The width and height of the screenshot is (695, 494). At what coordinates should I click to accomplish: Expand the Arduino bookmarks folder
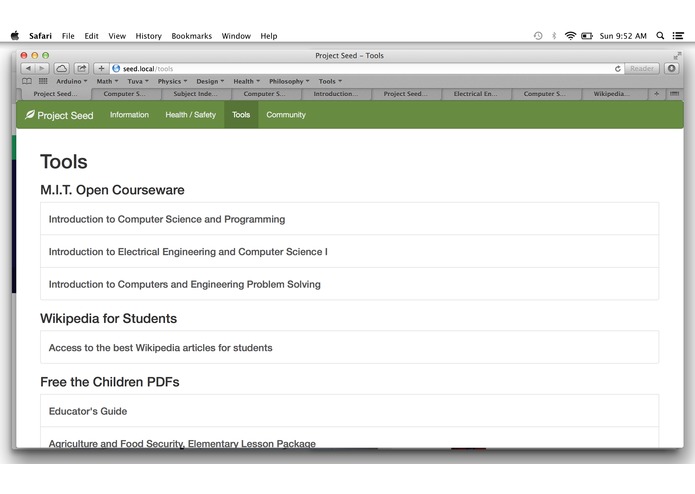(71, 81)
